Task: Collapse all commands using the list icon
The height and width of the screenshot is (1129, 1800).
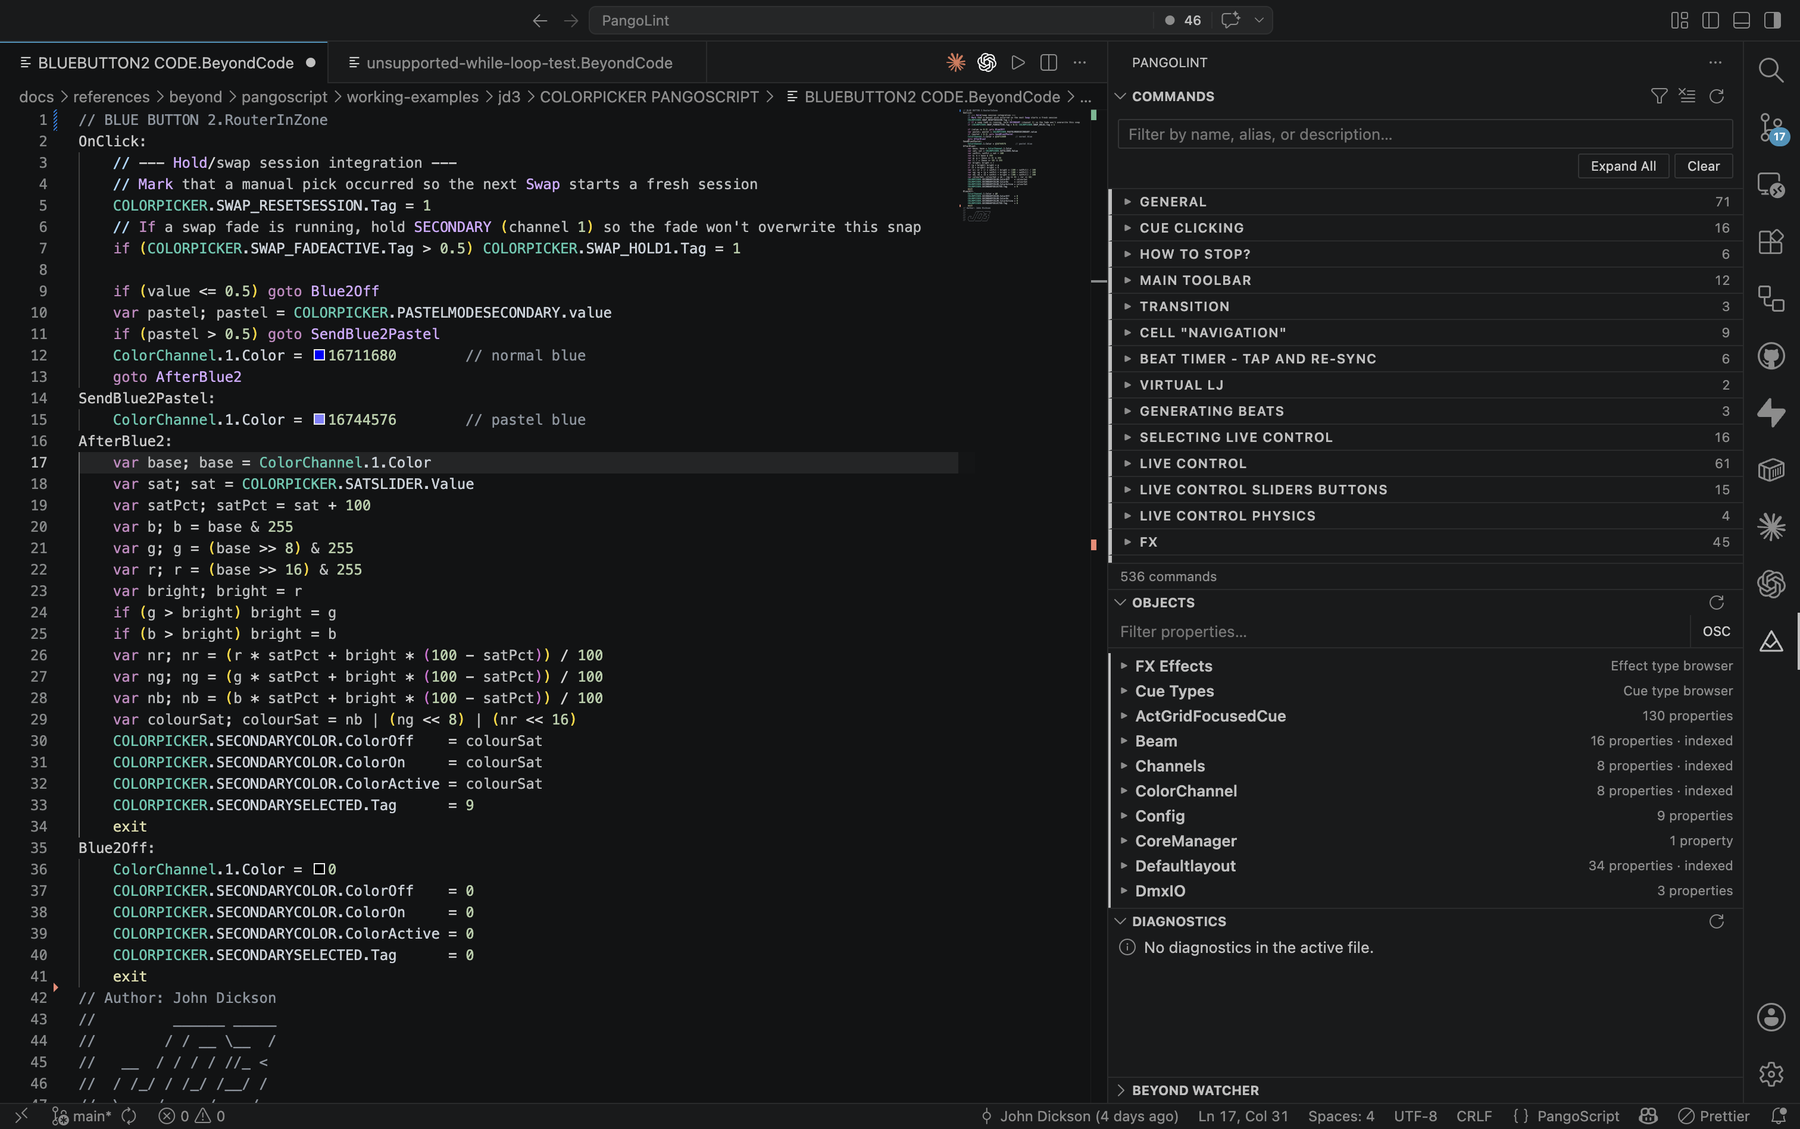Action: click(1688, 96)
